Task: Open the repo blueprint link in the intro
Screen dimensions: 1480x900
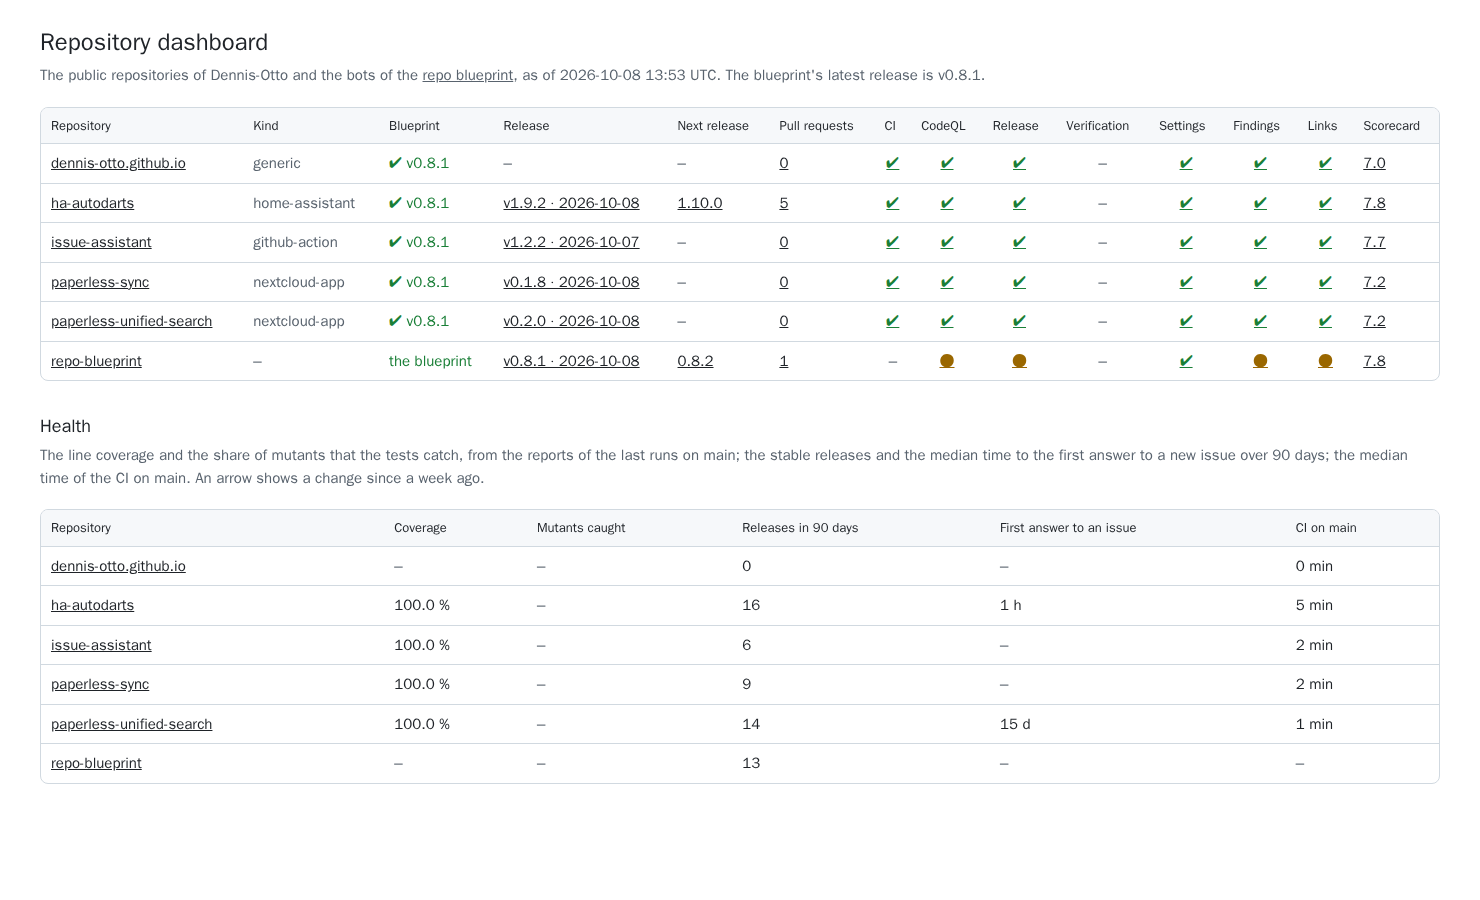Action: (x=468, y=75)
